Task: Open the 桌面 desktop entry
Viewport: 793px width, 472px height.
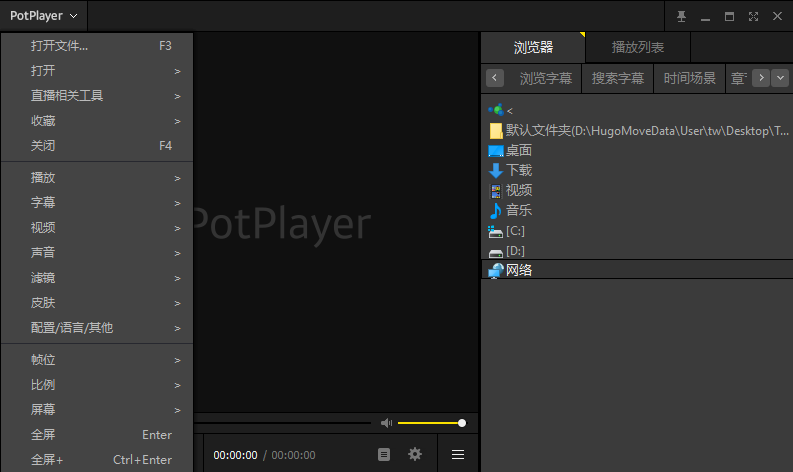Action: pos(510,150)
